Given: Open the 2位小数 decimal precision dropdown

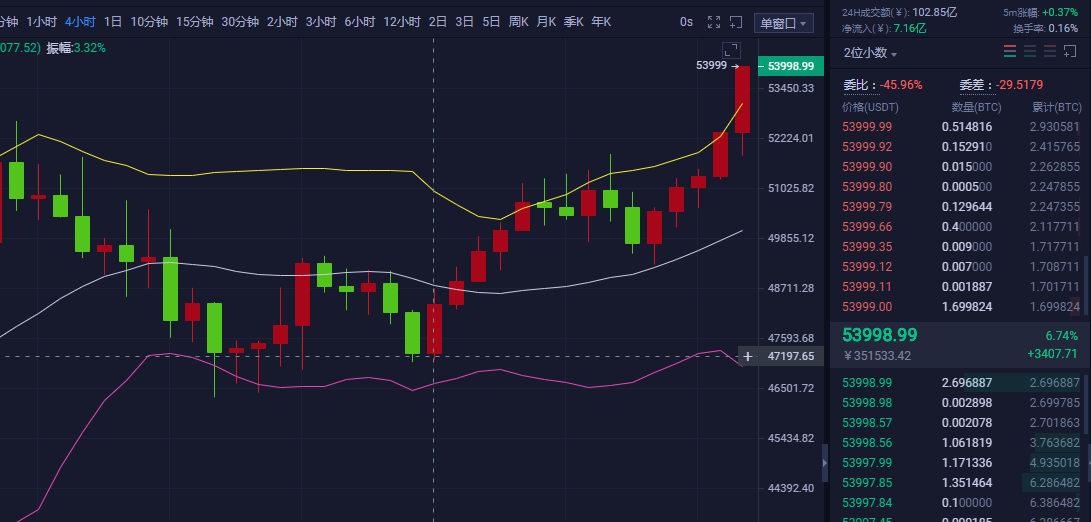Looking at the screenshot, I should click(870, 53).
